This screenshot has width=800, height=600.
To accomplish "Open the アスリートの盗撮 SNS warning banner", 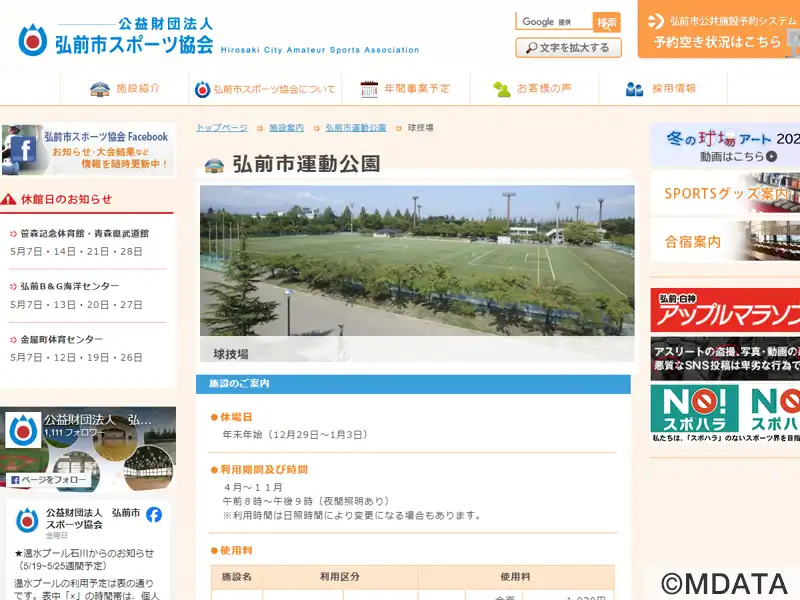I will point(725,359).
